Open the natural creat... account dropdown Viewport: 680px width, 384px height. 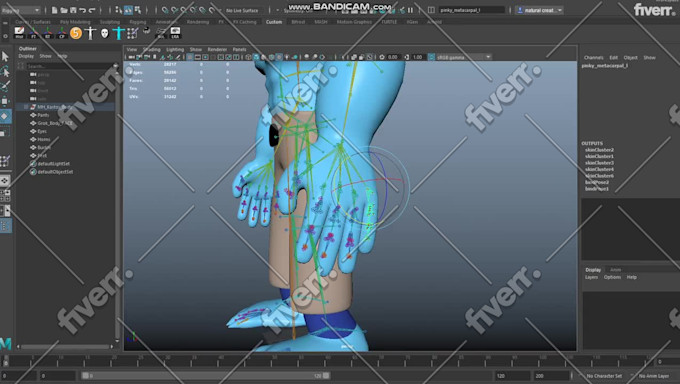[539, 10]
